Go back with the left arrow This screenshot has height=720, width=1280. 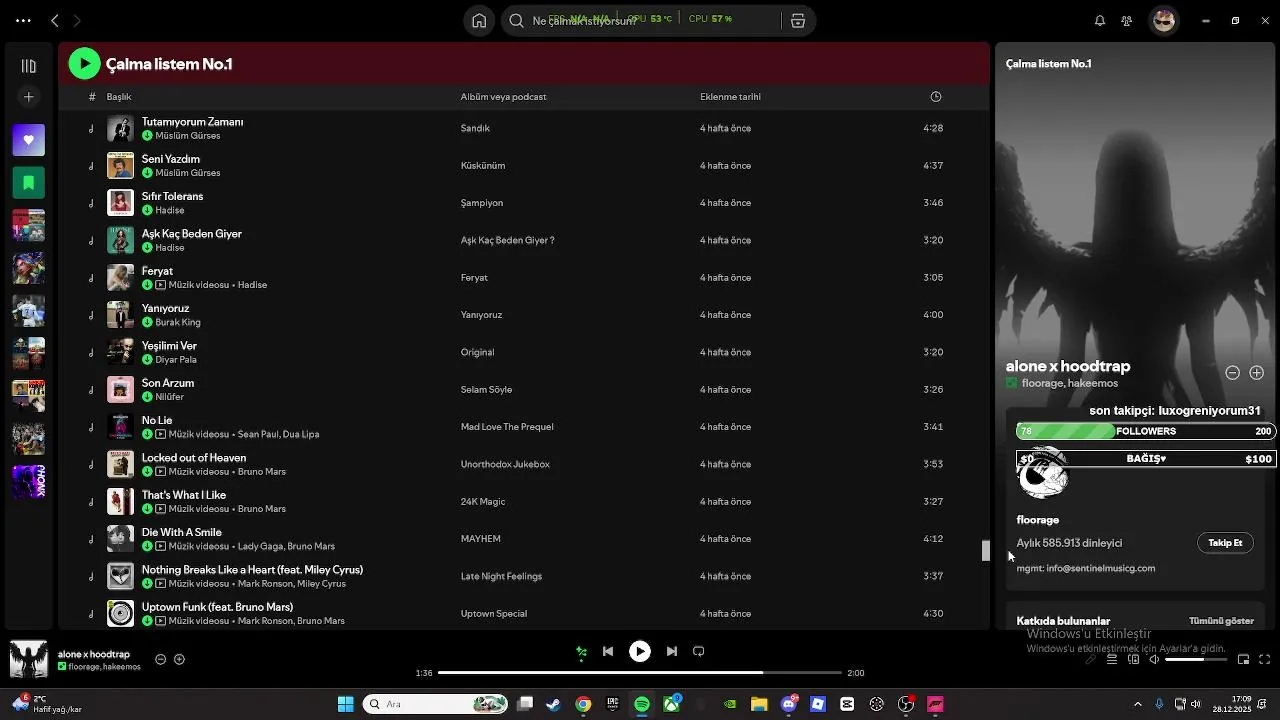pyautogui.click(x=55, y=20)
